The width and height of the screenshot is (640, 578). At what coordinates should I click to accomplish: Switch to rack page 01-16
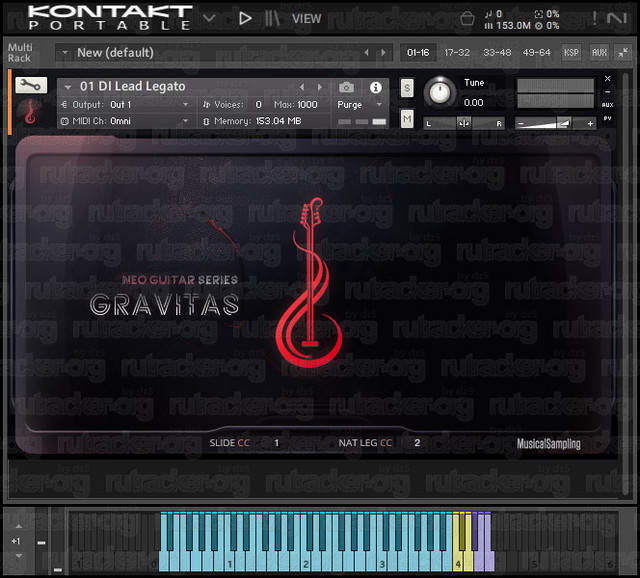point(418,53)
